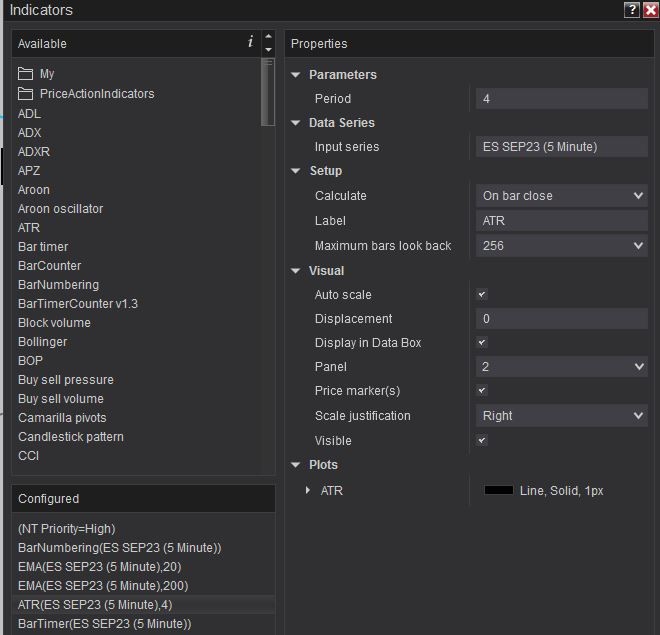The width and height of the screenshot is (660, 635).
Task: Select Camarilla pivots indicator
Action: [62, 418]
